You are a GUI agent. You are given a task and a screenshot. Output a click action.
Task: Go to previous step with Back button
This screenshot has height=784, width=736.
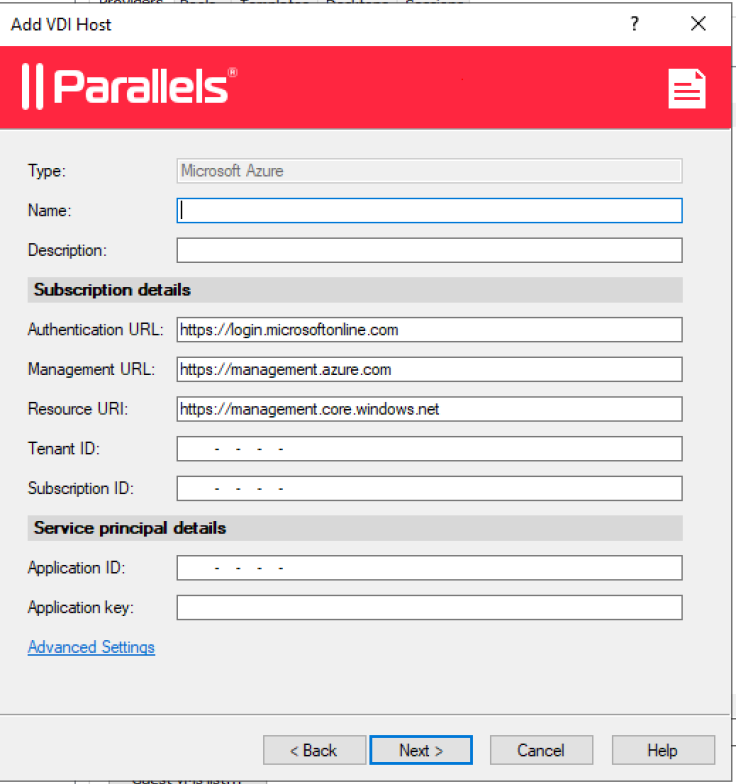pos(314,750)
